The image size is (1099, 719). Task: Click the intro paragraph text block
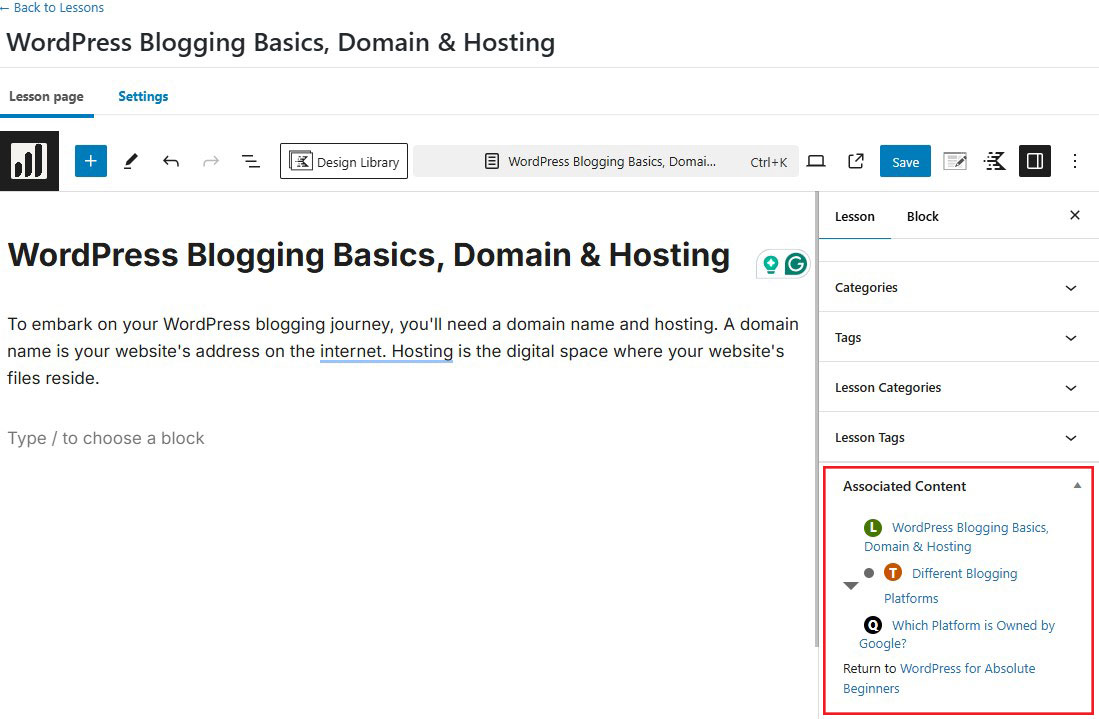[x=403, y=351]
